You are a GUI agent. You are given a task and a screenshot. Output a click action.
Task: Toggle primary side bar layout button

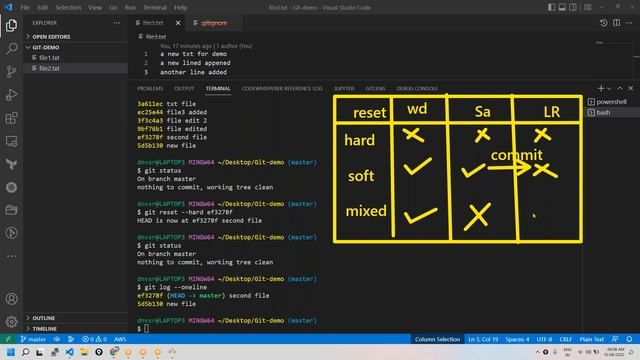pos(551,7)
